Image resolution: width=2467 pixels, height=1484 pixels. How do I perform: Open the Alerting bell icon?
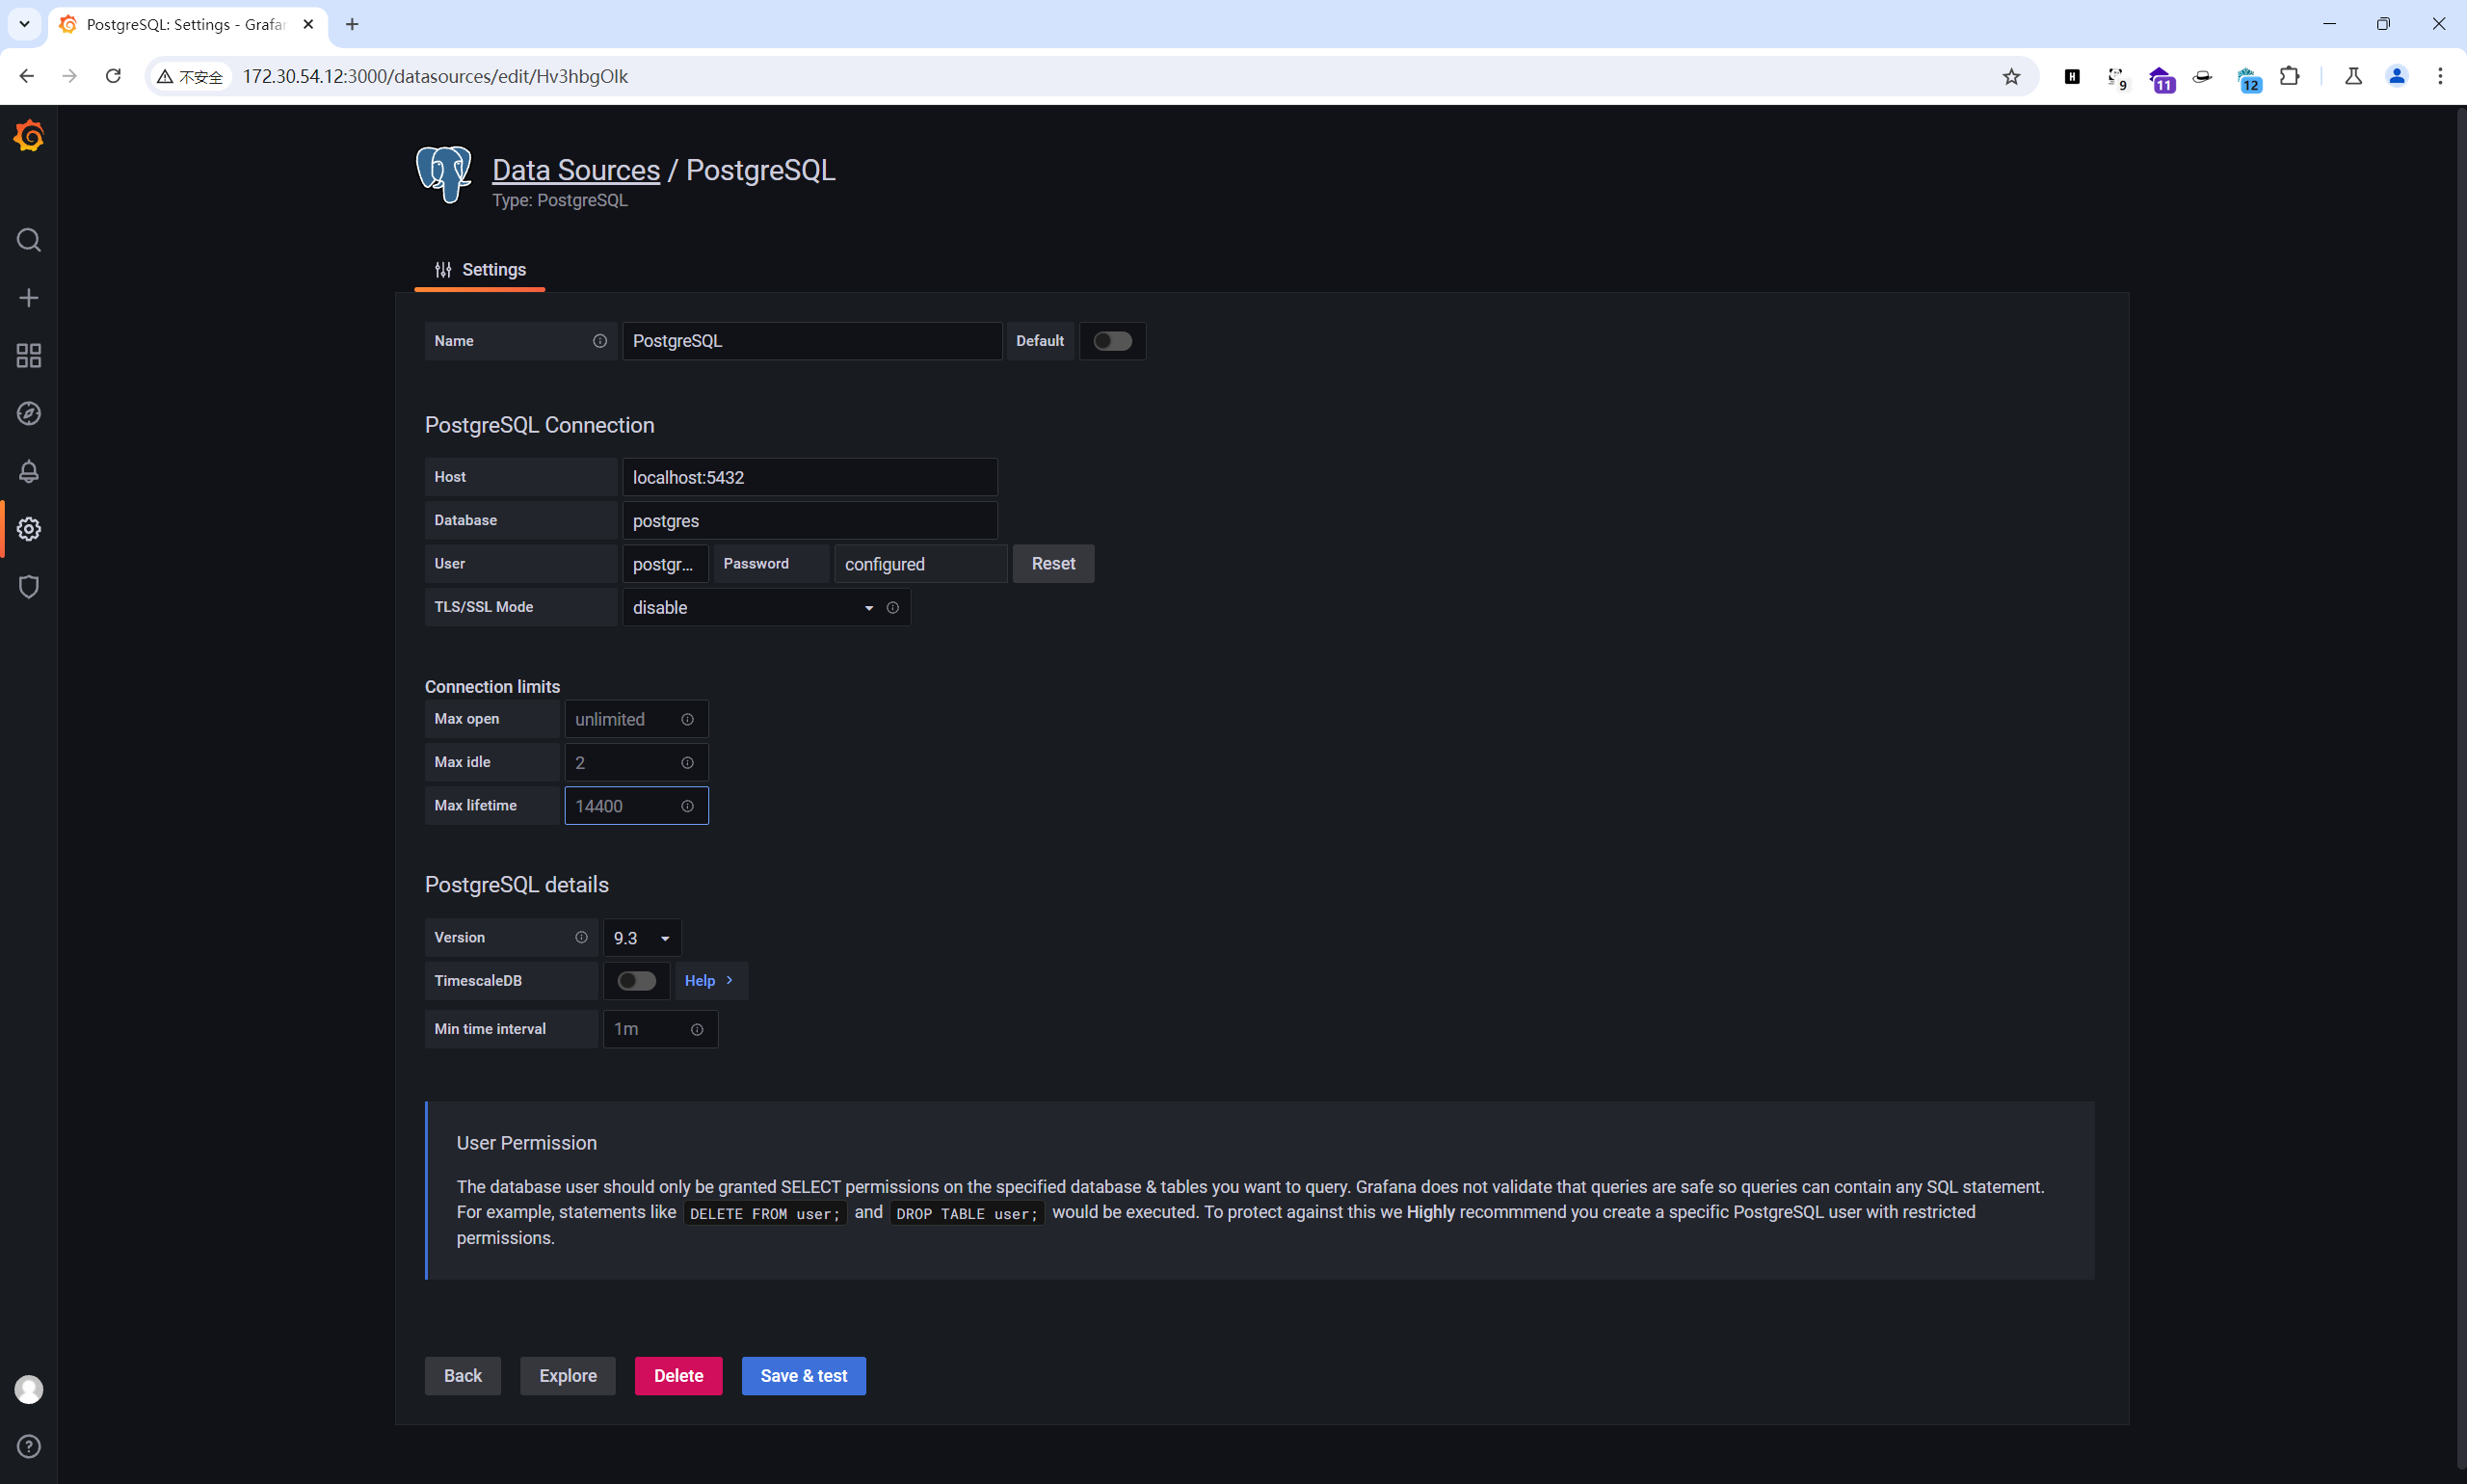click(29, 471)
